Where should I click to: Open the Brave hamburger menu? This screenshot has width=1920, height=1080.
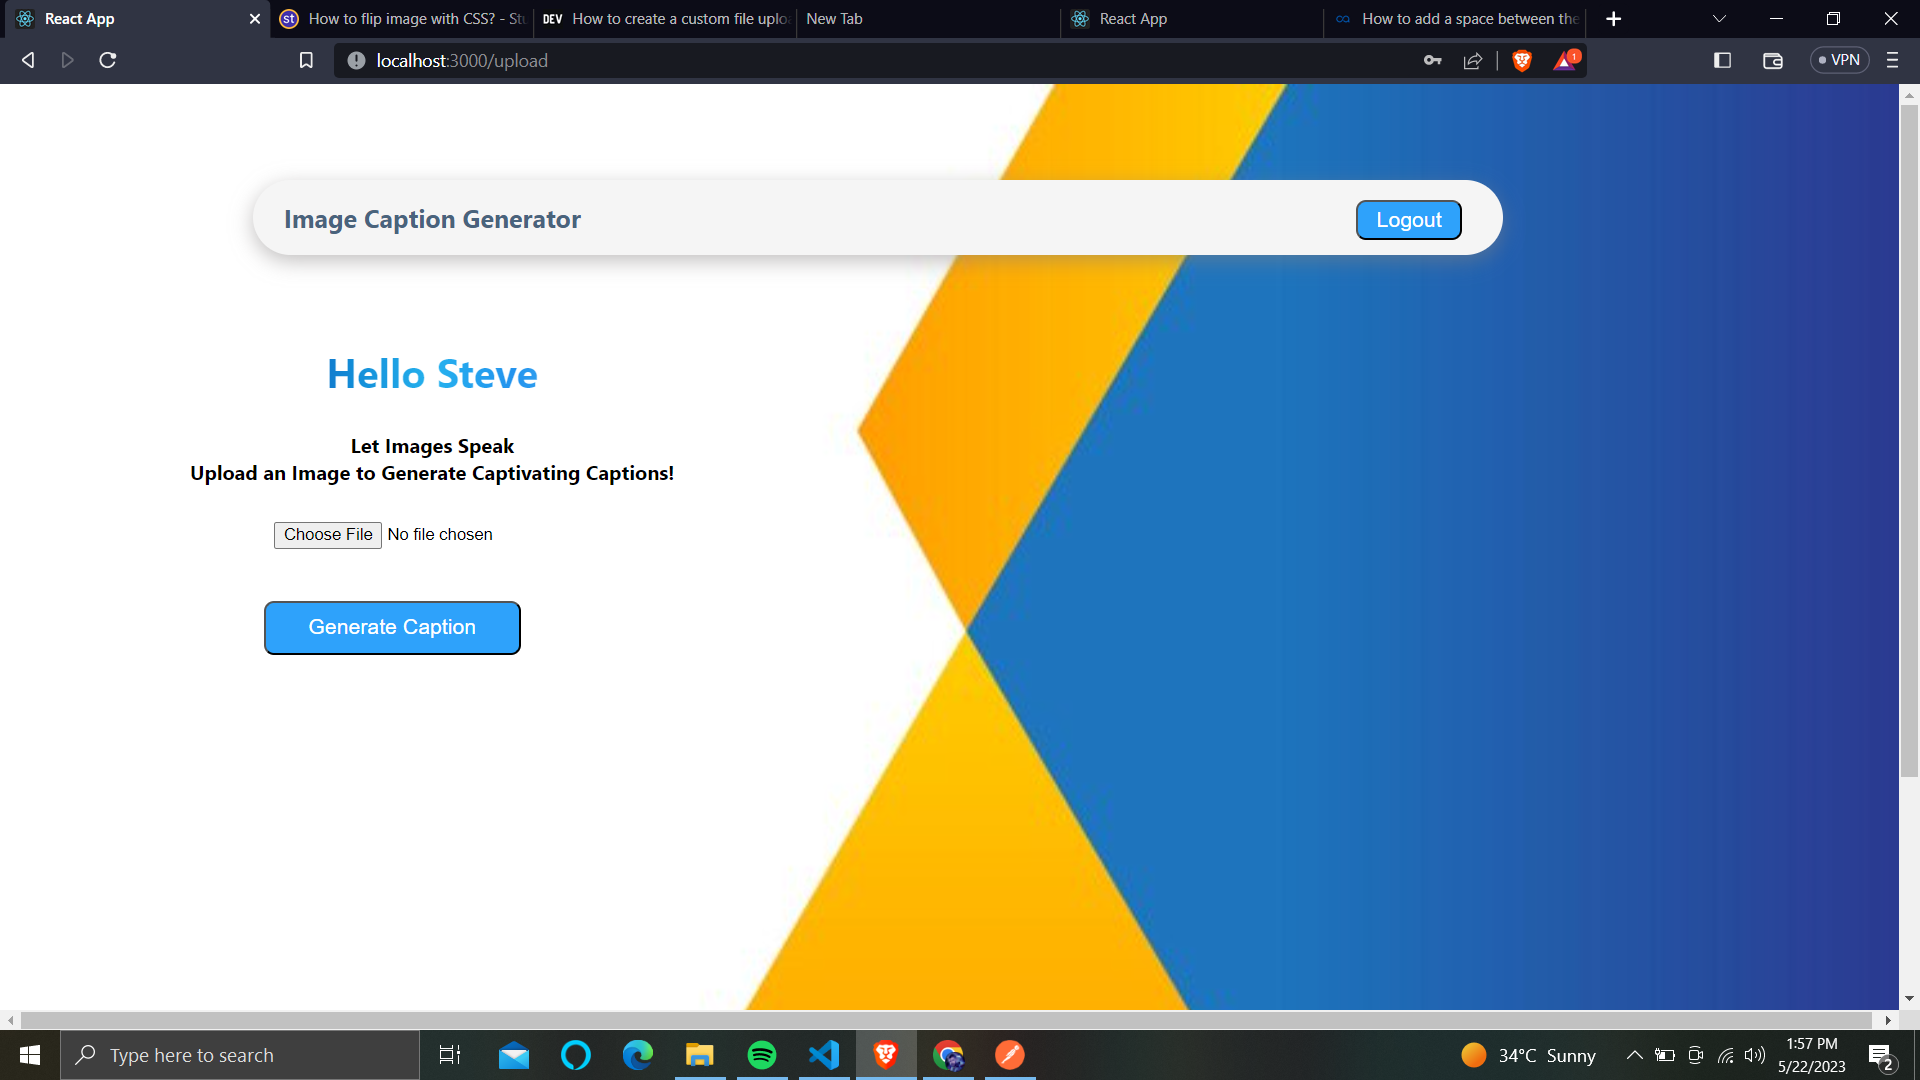pyautogui.click(x=1892, y=61)
